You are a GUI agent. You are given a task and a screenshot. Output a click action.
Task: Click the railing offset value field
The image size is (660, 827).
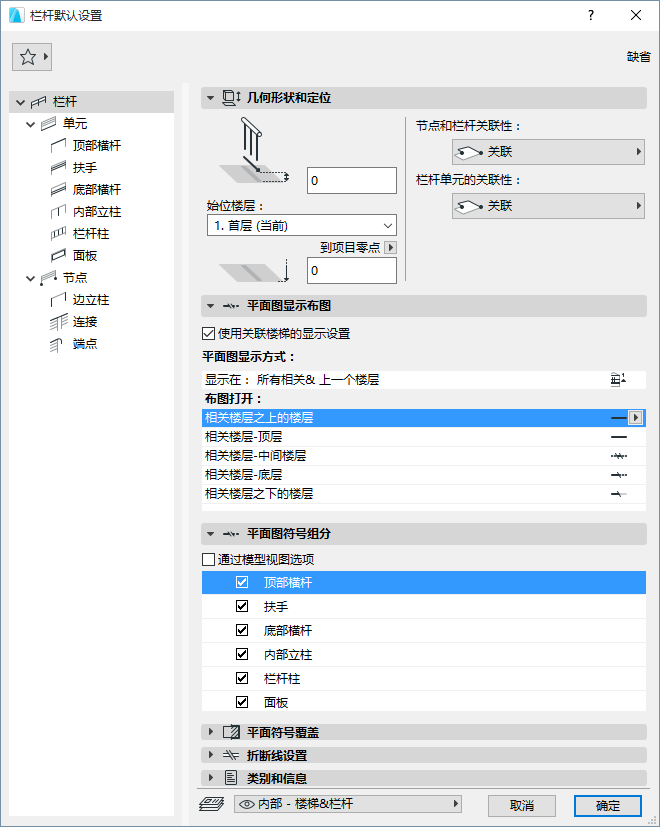352,180
